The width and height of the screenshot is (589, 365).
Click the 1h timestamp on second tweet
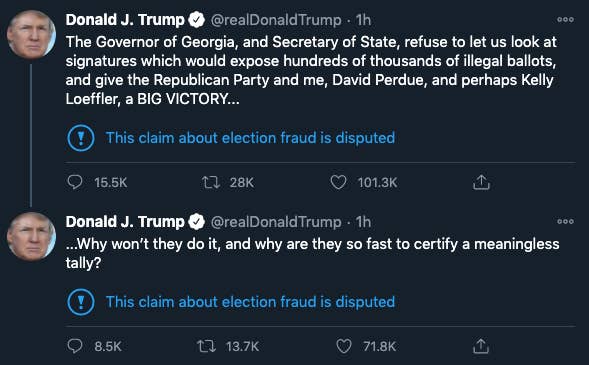point(363,222)
